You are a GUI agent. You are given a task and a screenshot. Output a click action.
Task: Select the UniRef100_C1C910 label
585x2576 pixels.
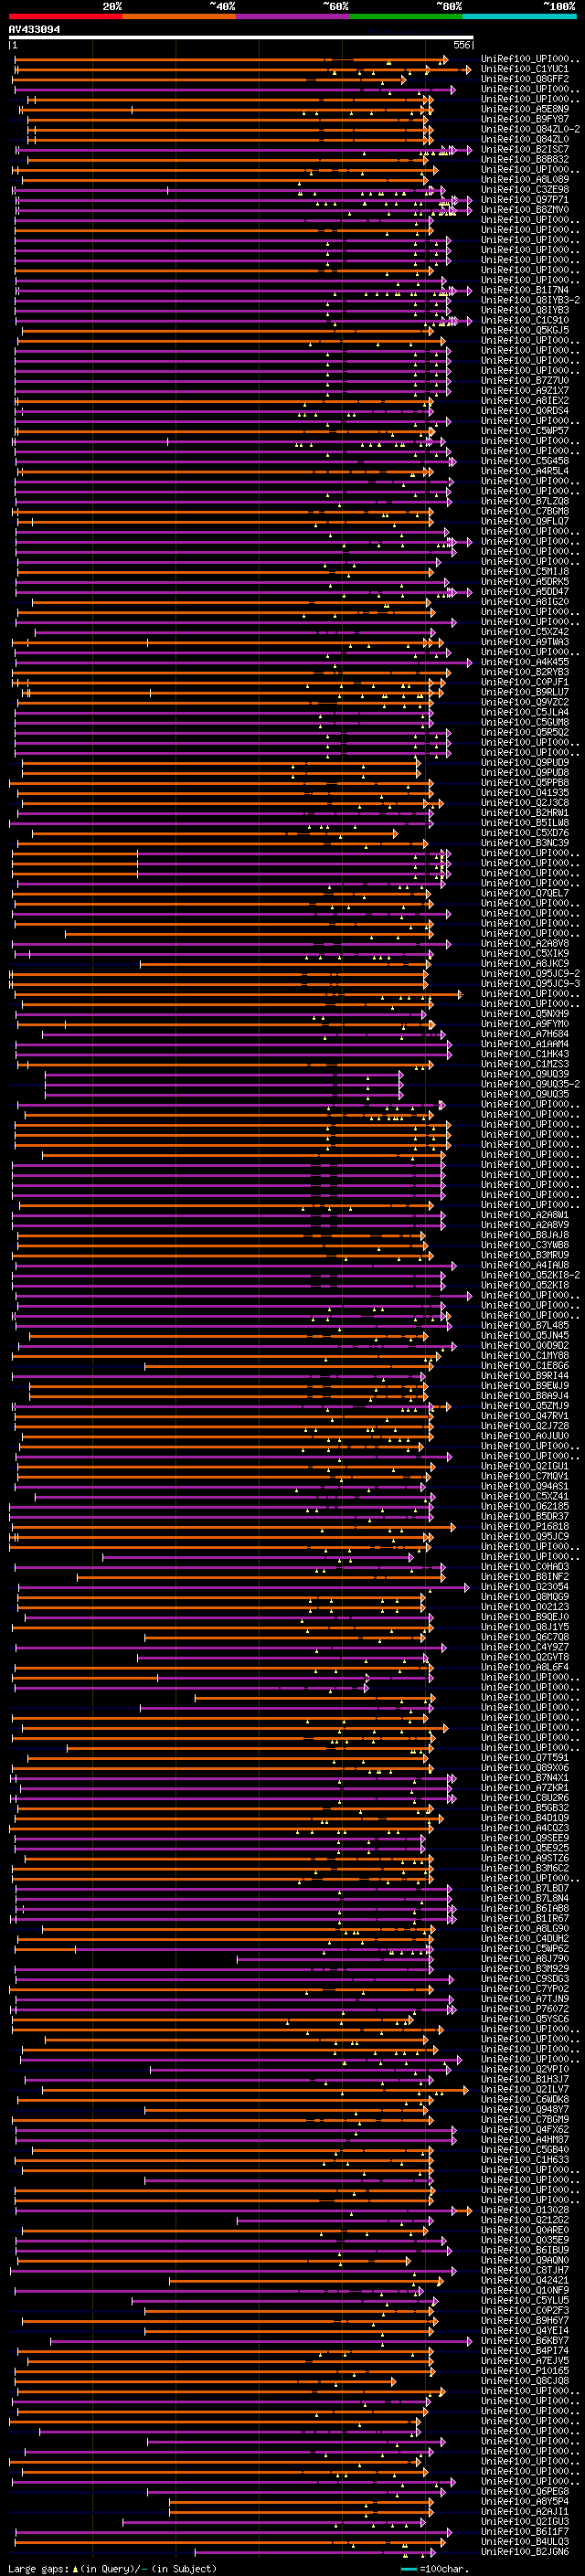525,320
